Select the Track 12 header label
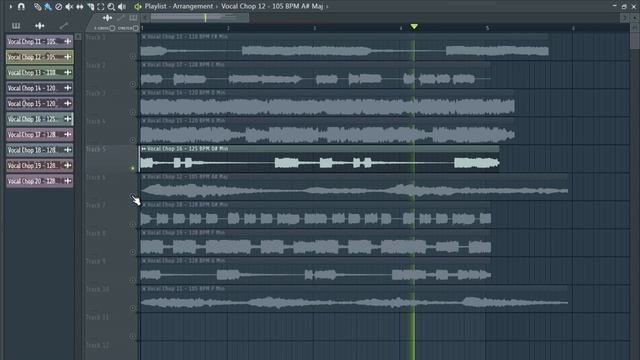This screenshot has width=640, height=360. pyautogui.click(x=97, y=345)
